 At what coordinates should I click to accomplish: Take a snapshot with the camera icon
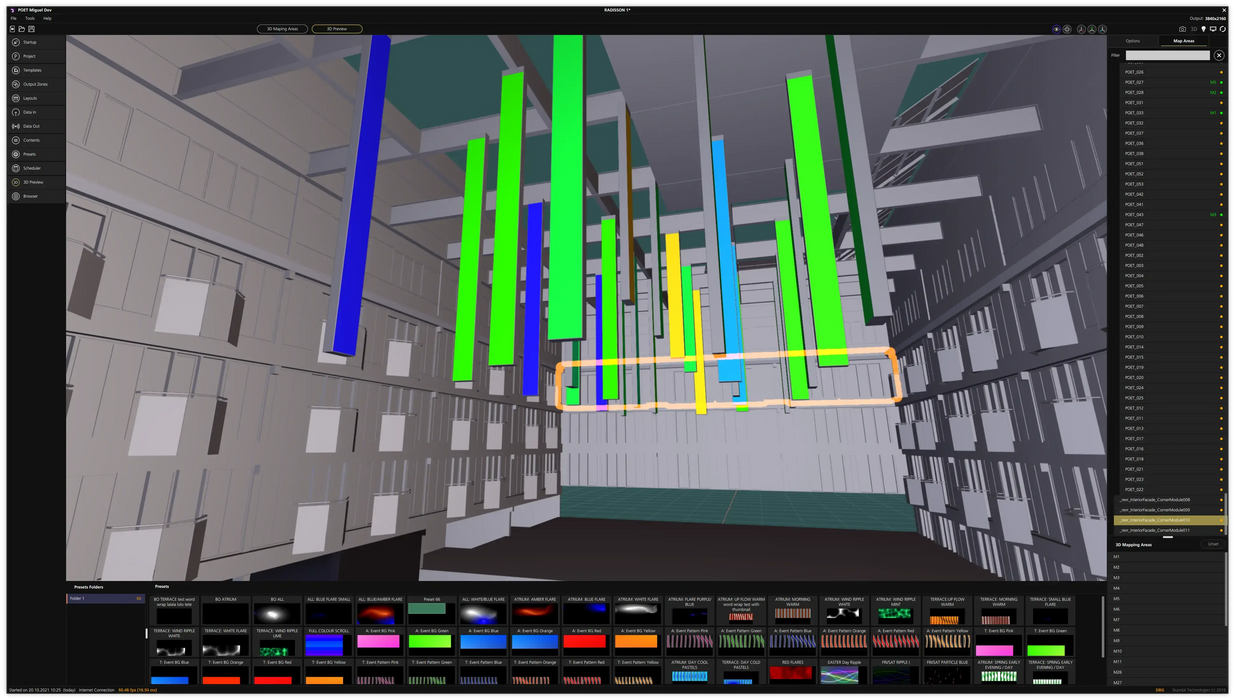(x=1182, y=29)
